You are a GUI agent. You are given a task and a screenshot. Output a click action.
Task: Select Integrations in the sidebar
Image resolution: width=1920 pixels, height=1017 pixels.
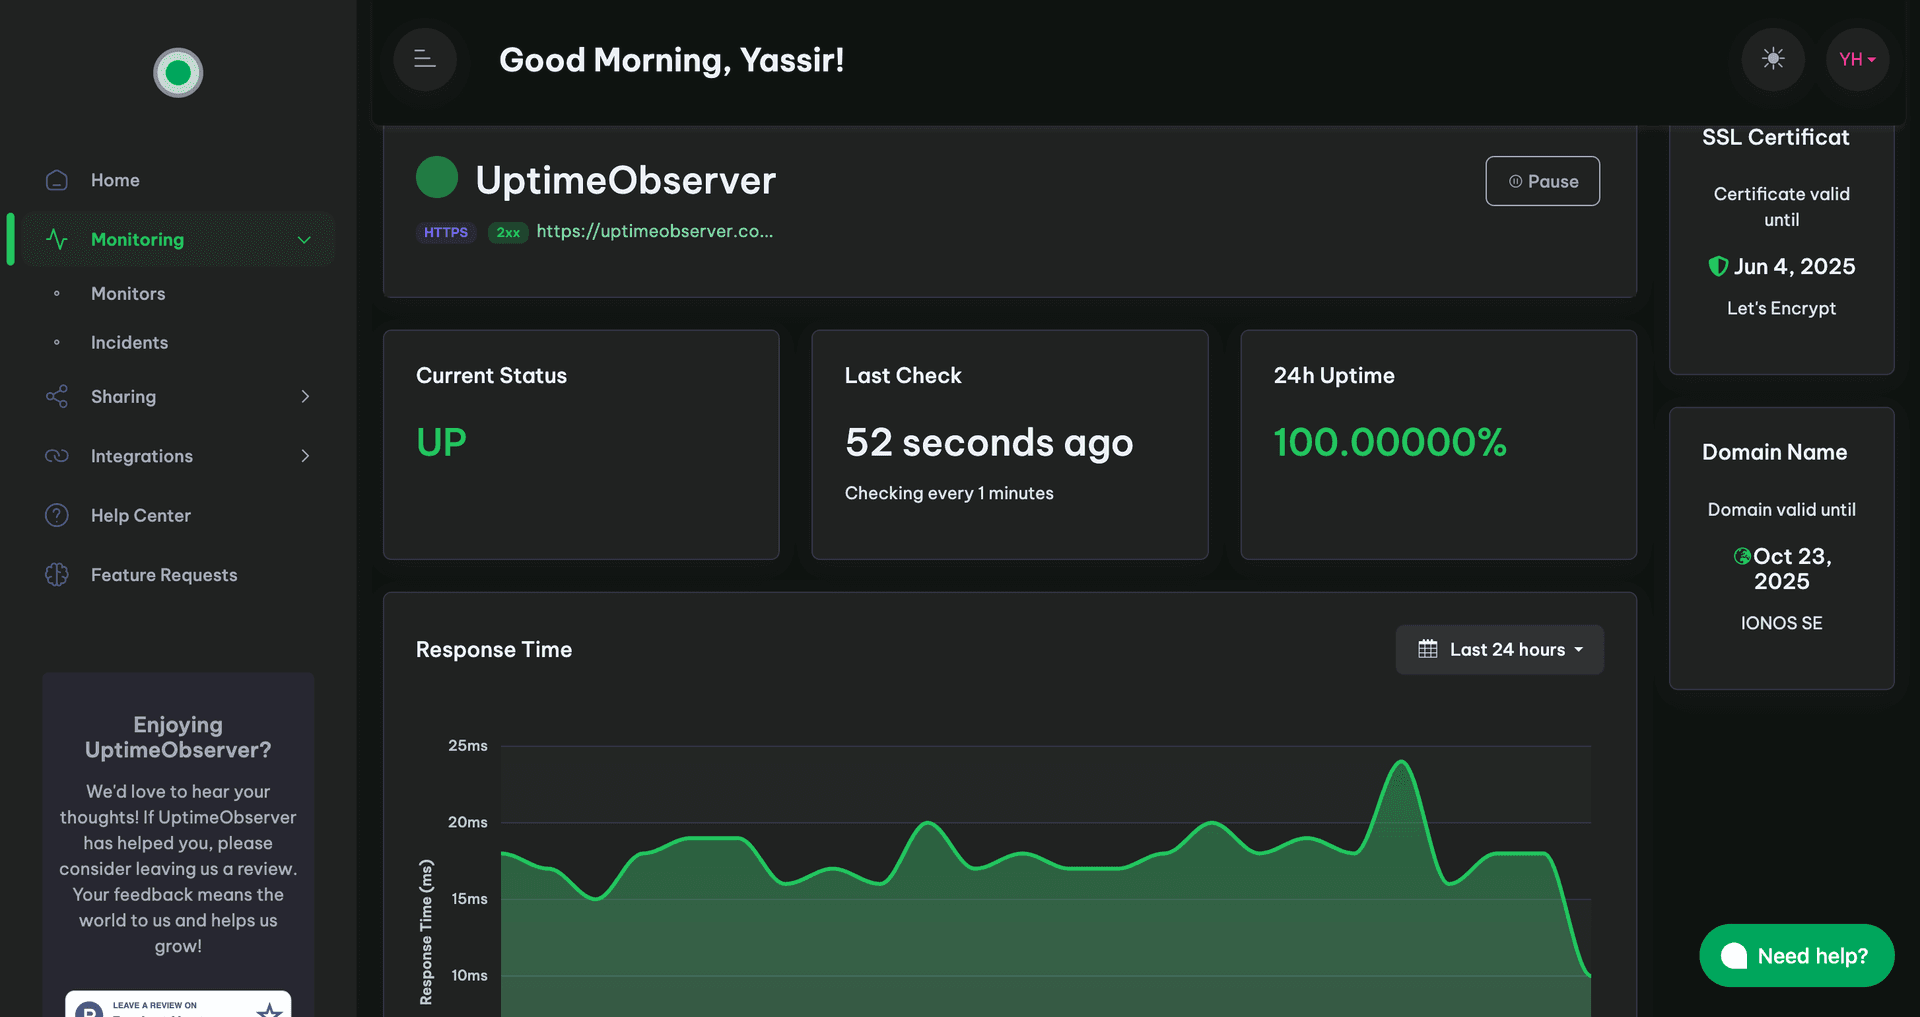(x=142, y=456)
